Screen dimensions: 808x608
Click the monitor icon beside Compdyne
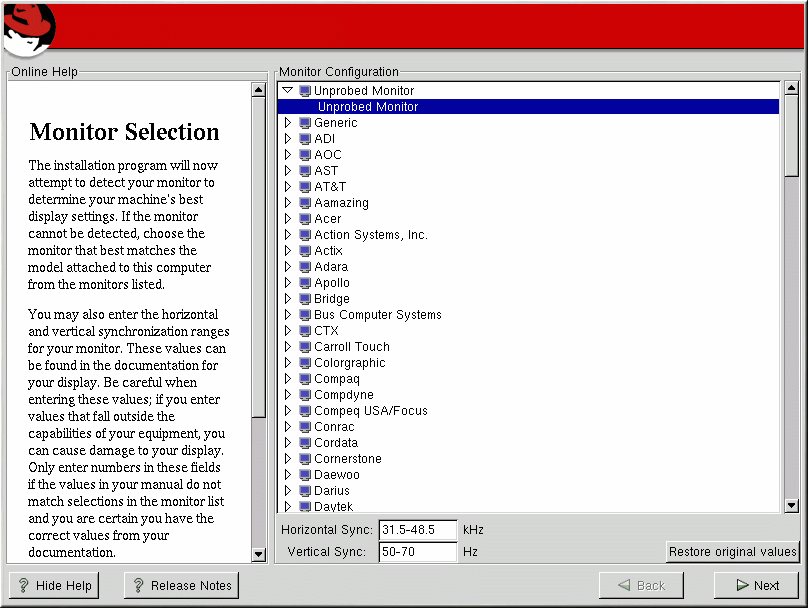[305, 395]
